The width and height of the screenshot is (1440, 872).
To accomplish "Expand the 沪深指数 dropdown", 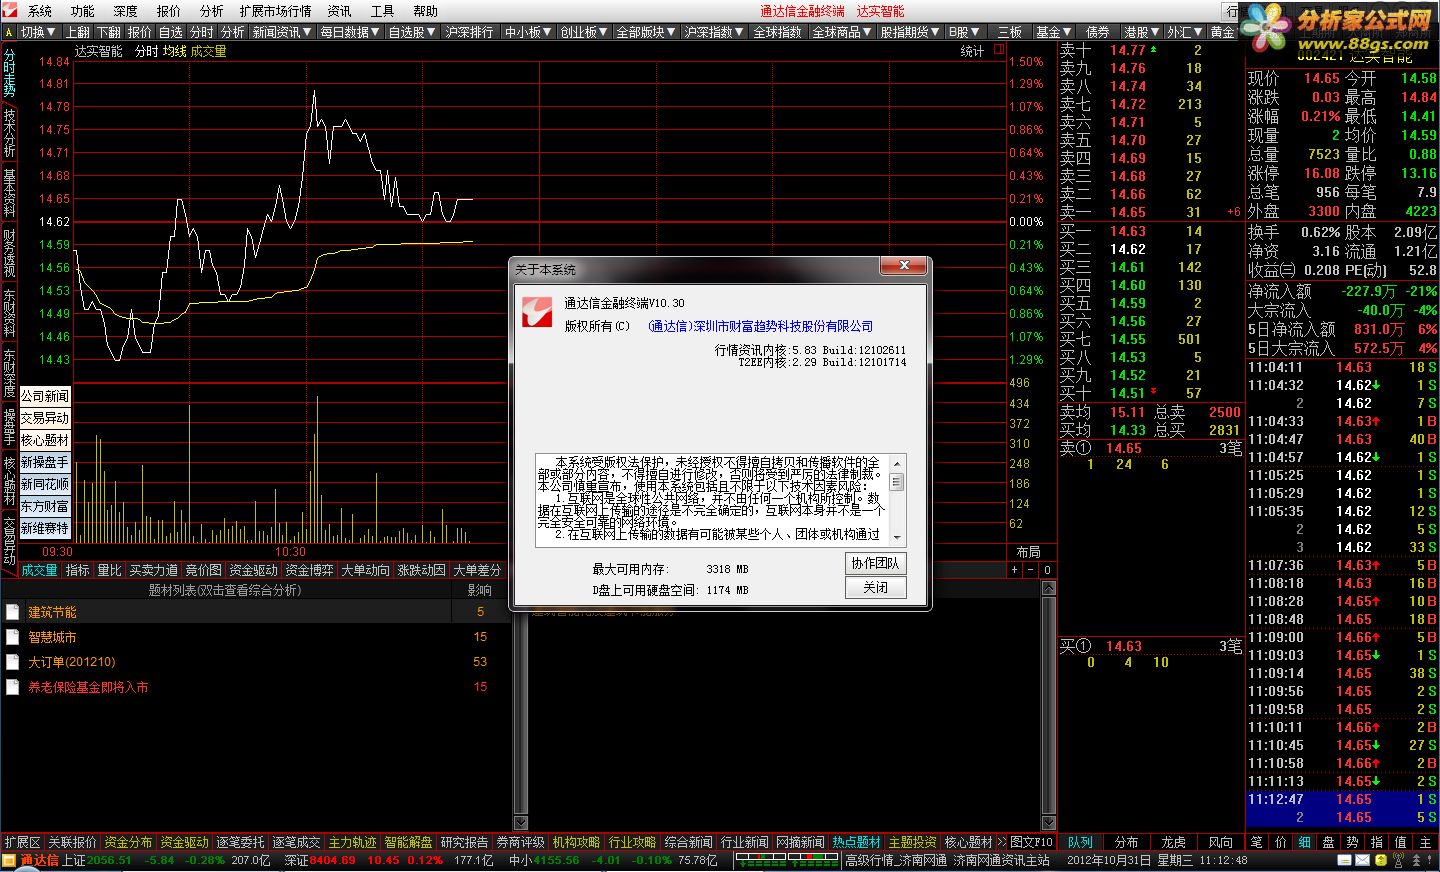I will coord(714,32).
